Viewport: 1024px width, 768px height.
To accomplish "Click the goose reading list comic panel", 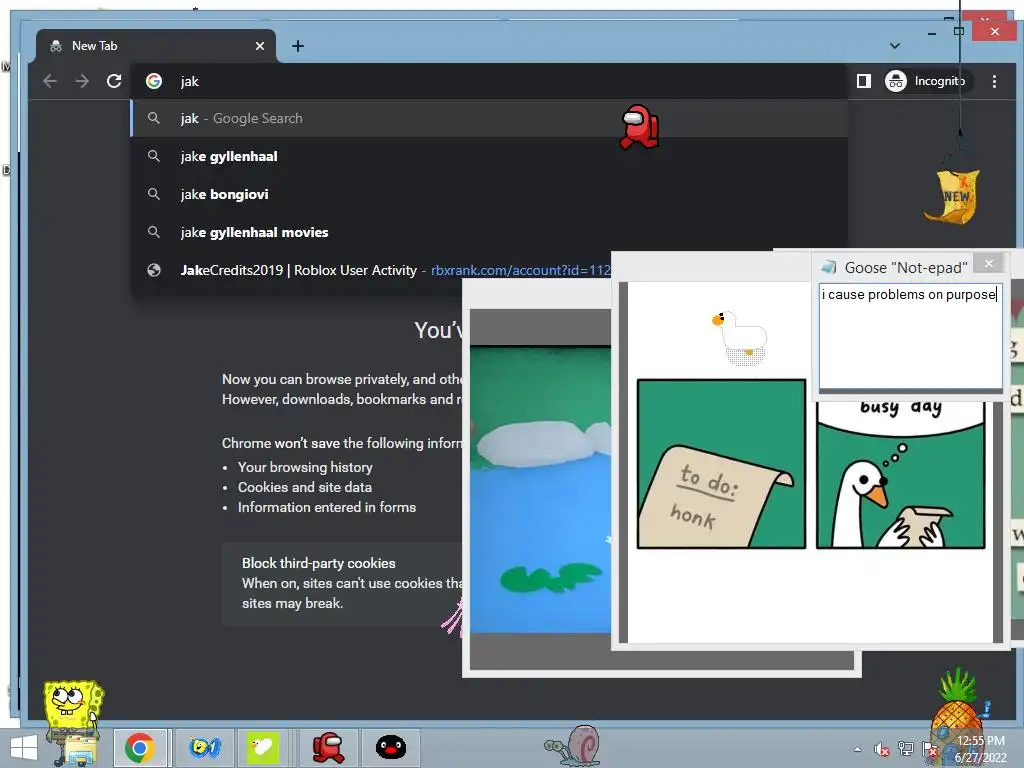I will coord(901,475).
